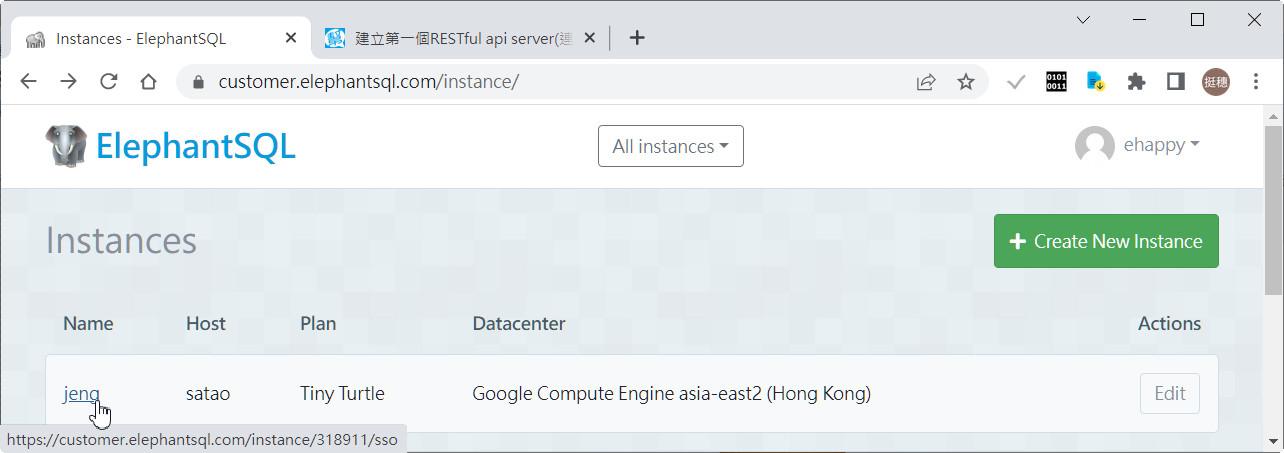Open the Chrome profile avatar
1284x453 pixels.
1215,82
